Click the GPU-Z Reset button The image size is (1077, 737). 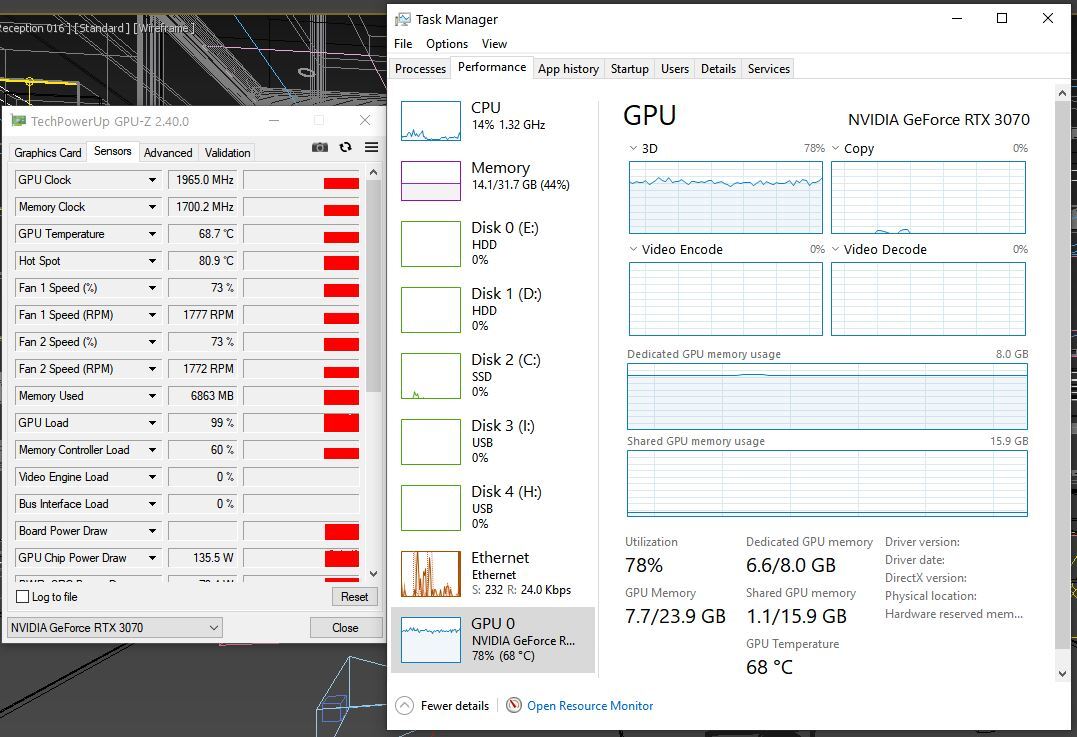coord(354,597)
